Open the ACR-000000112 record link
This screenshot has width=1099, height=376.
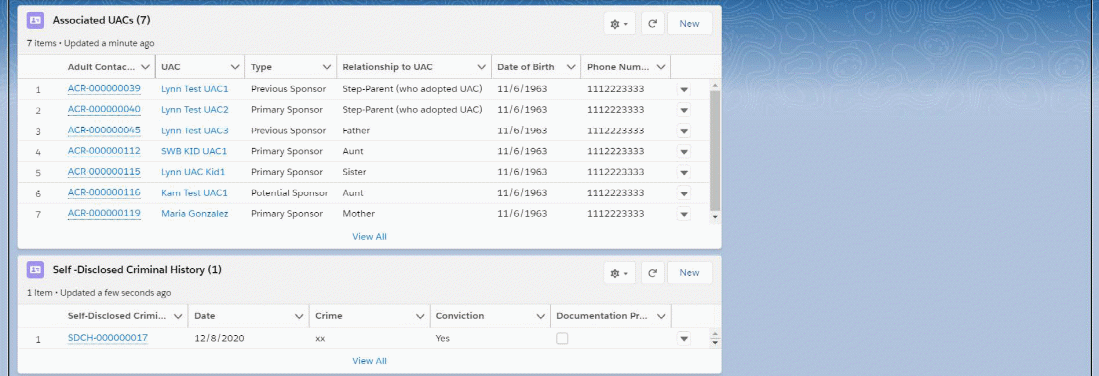point(104,151)
